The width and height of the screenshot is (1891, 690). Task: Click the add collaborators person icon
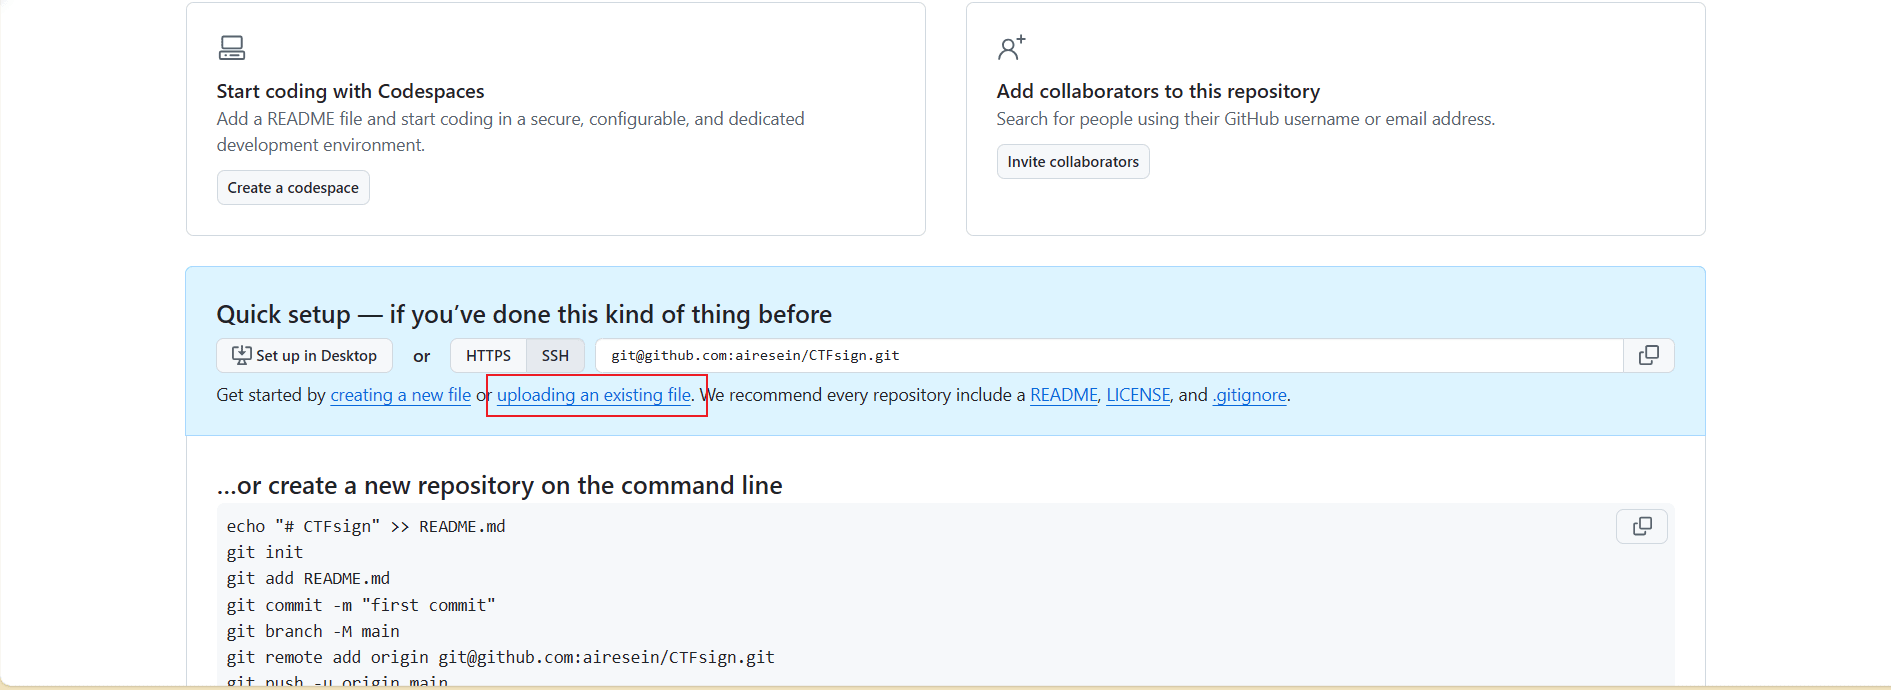point(1011,48)
